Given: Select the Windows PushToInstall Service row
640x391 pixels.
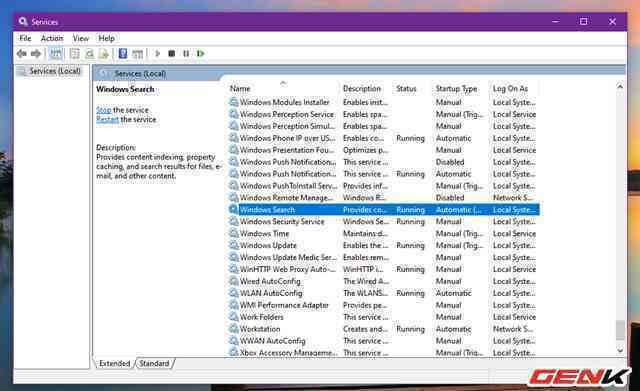Looking at the screenshot, I should tap(384, 186).
